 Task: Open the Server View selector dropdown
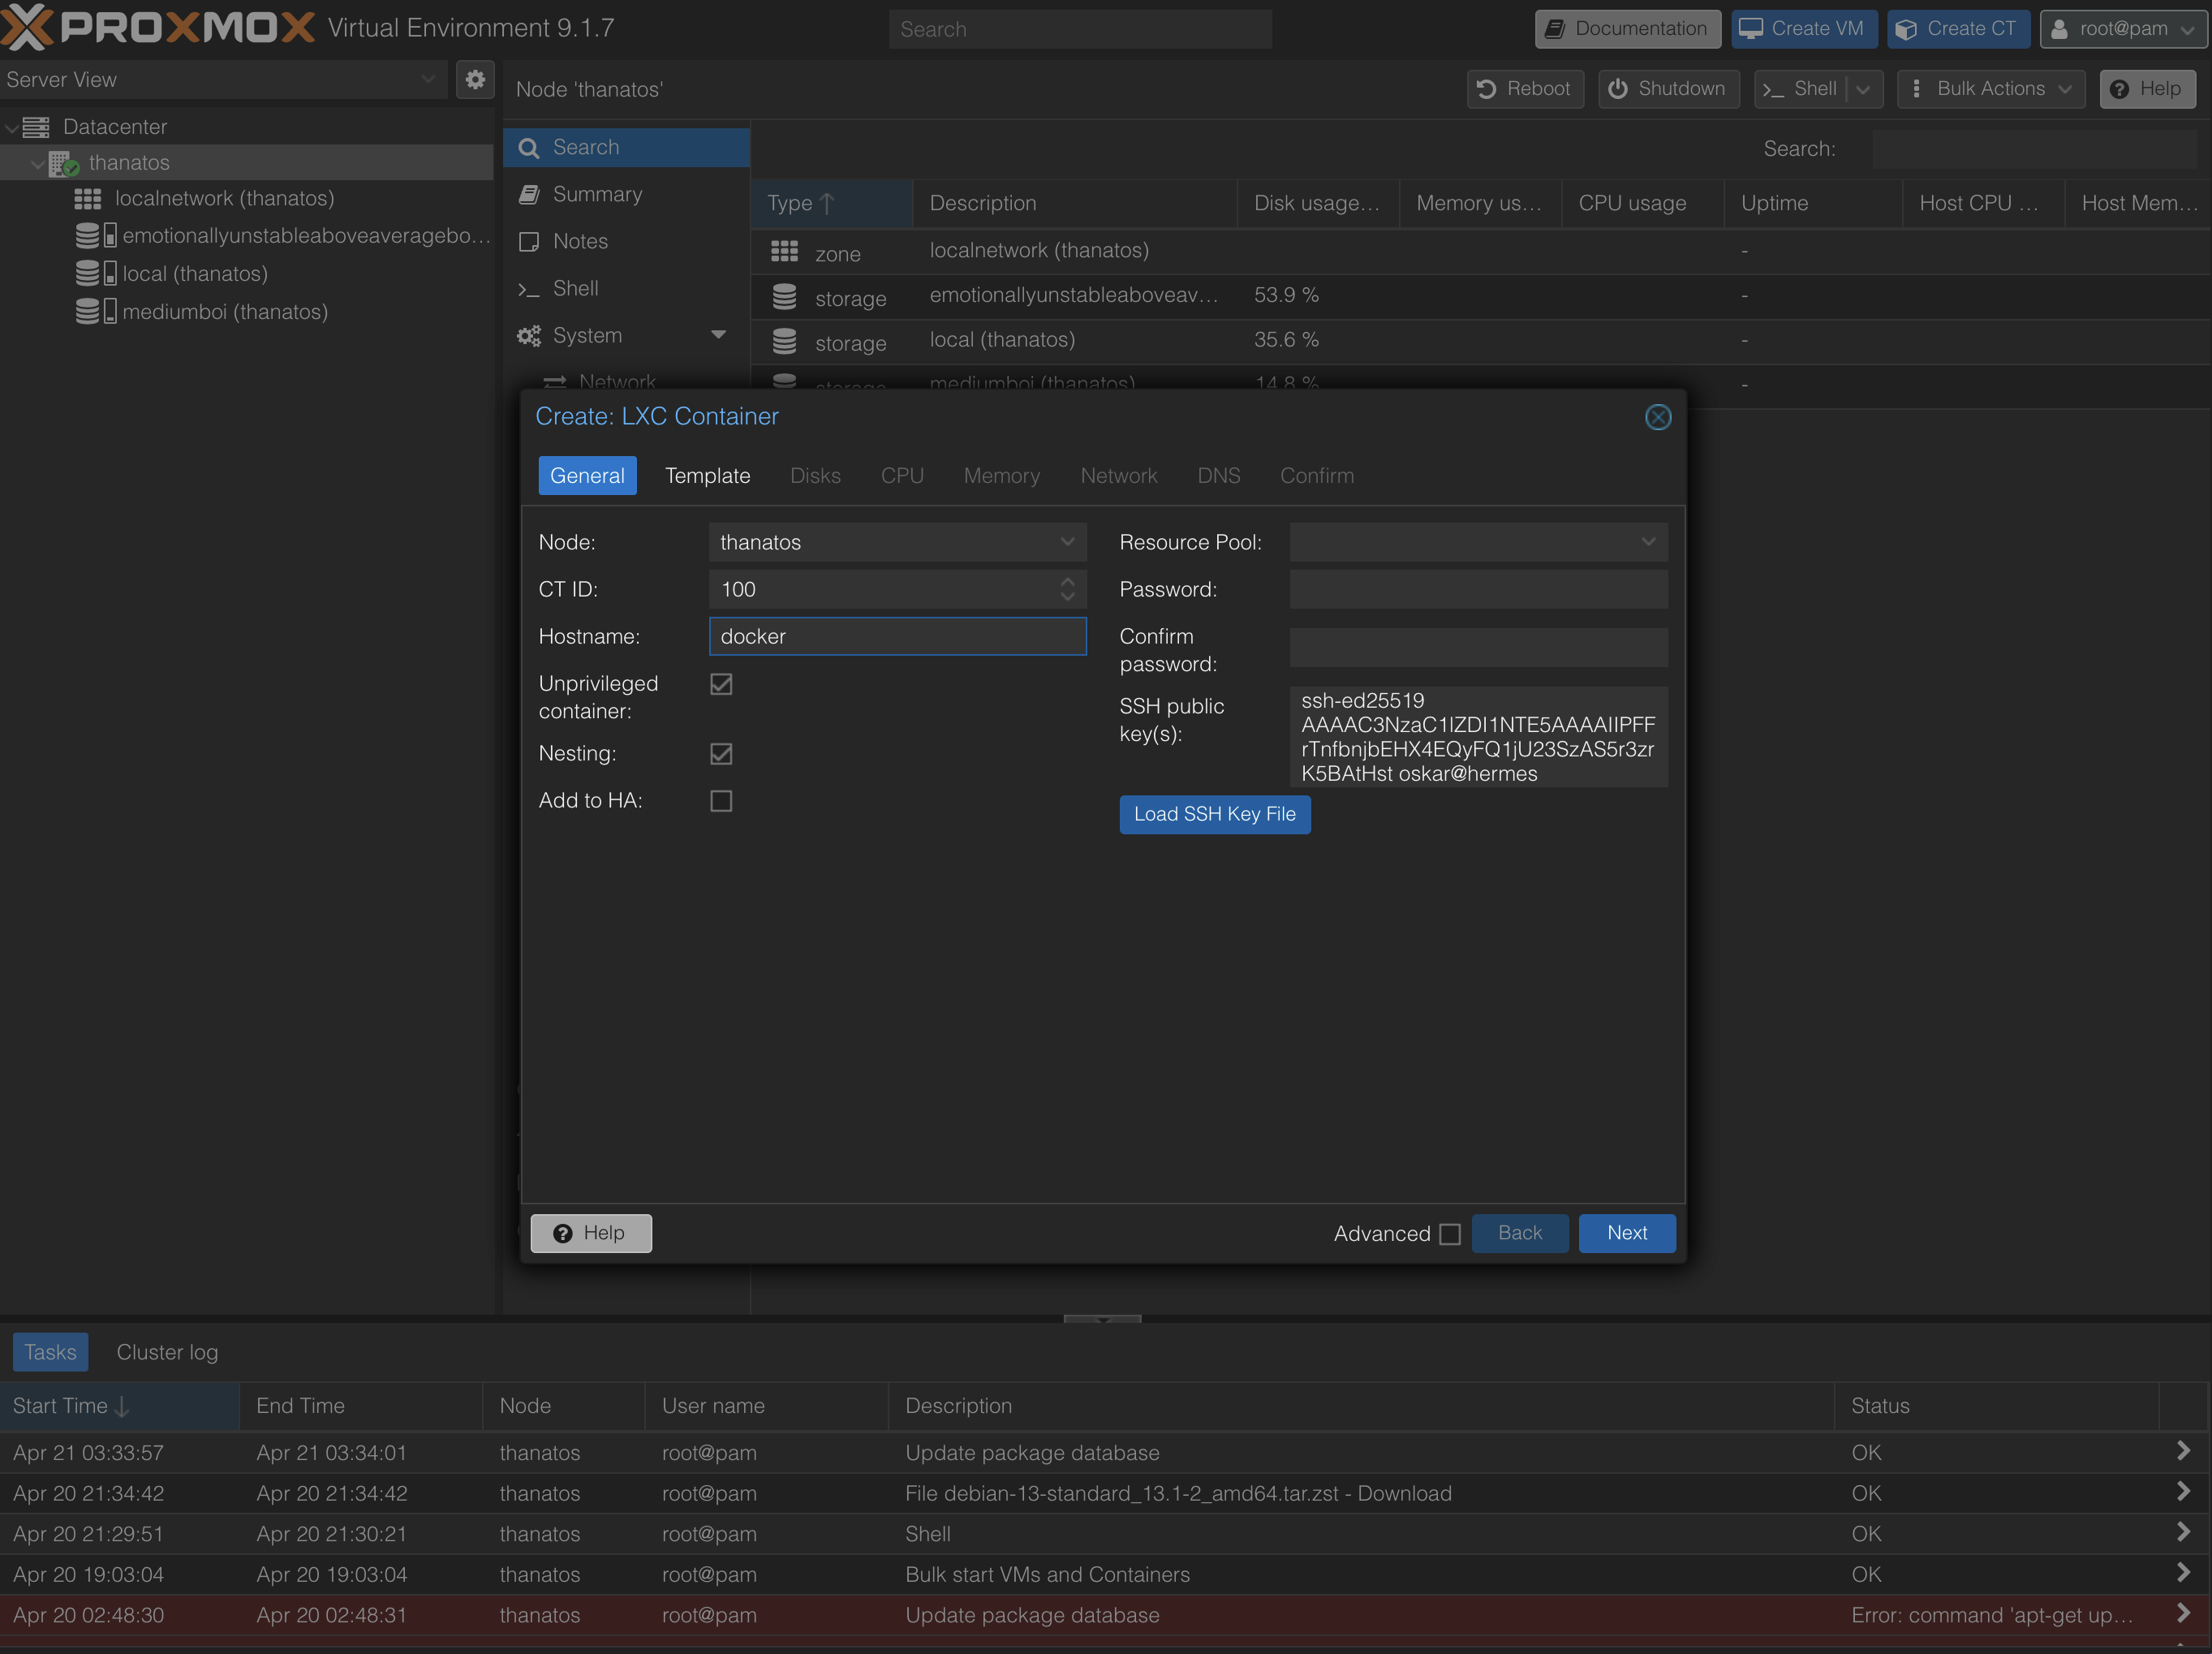pyautogui.click(x=428, y=80)
